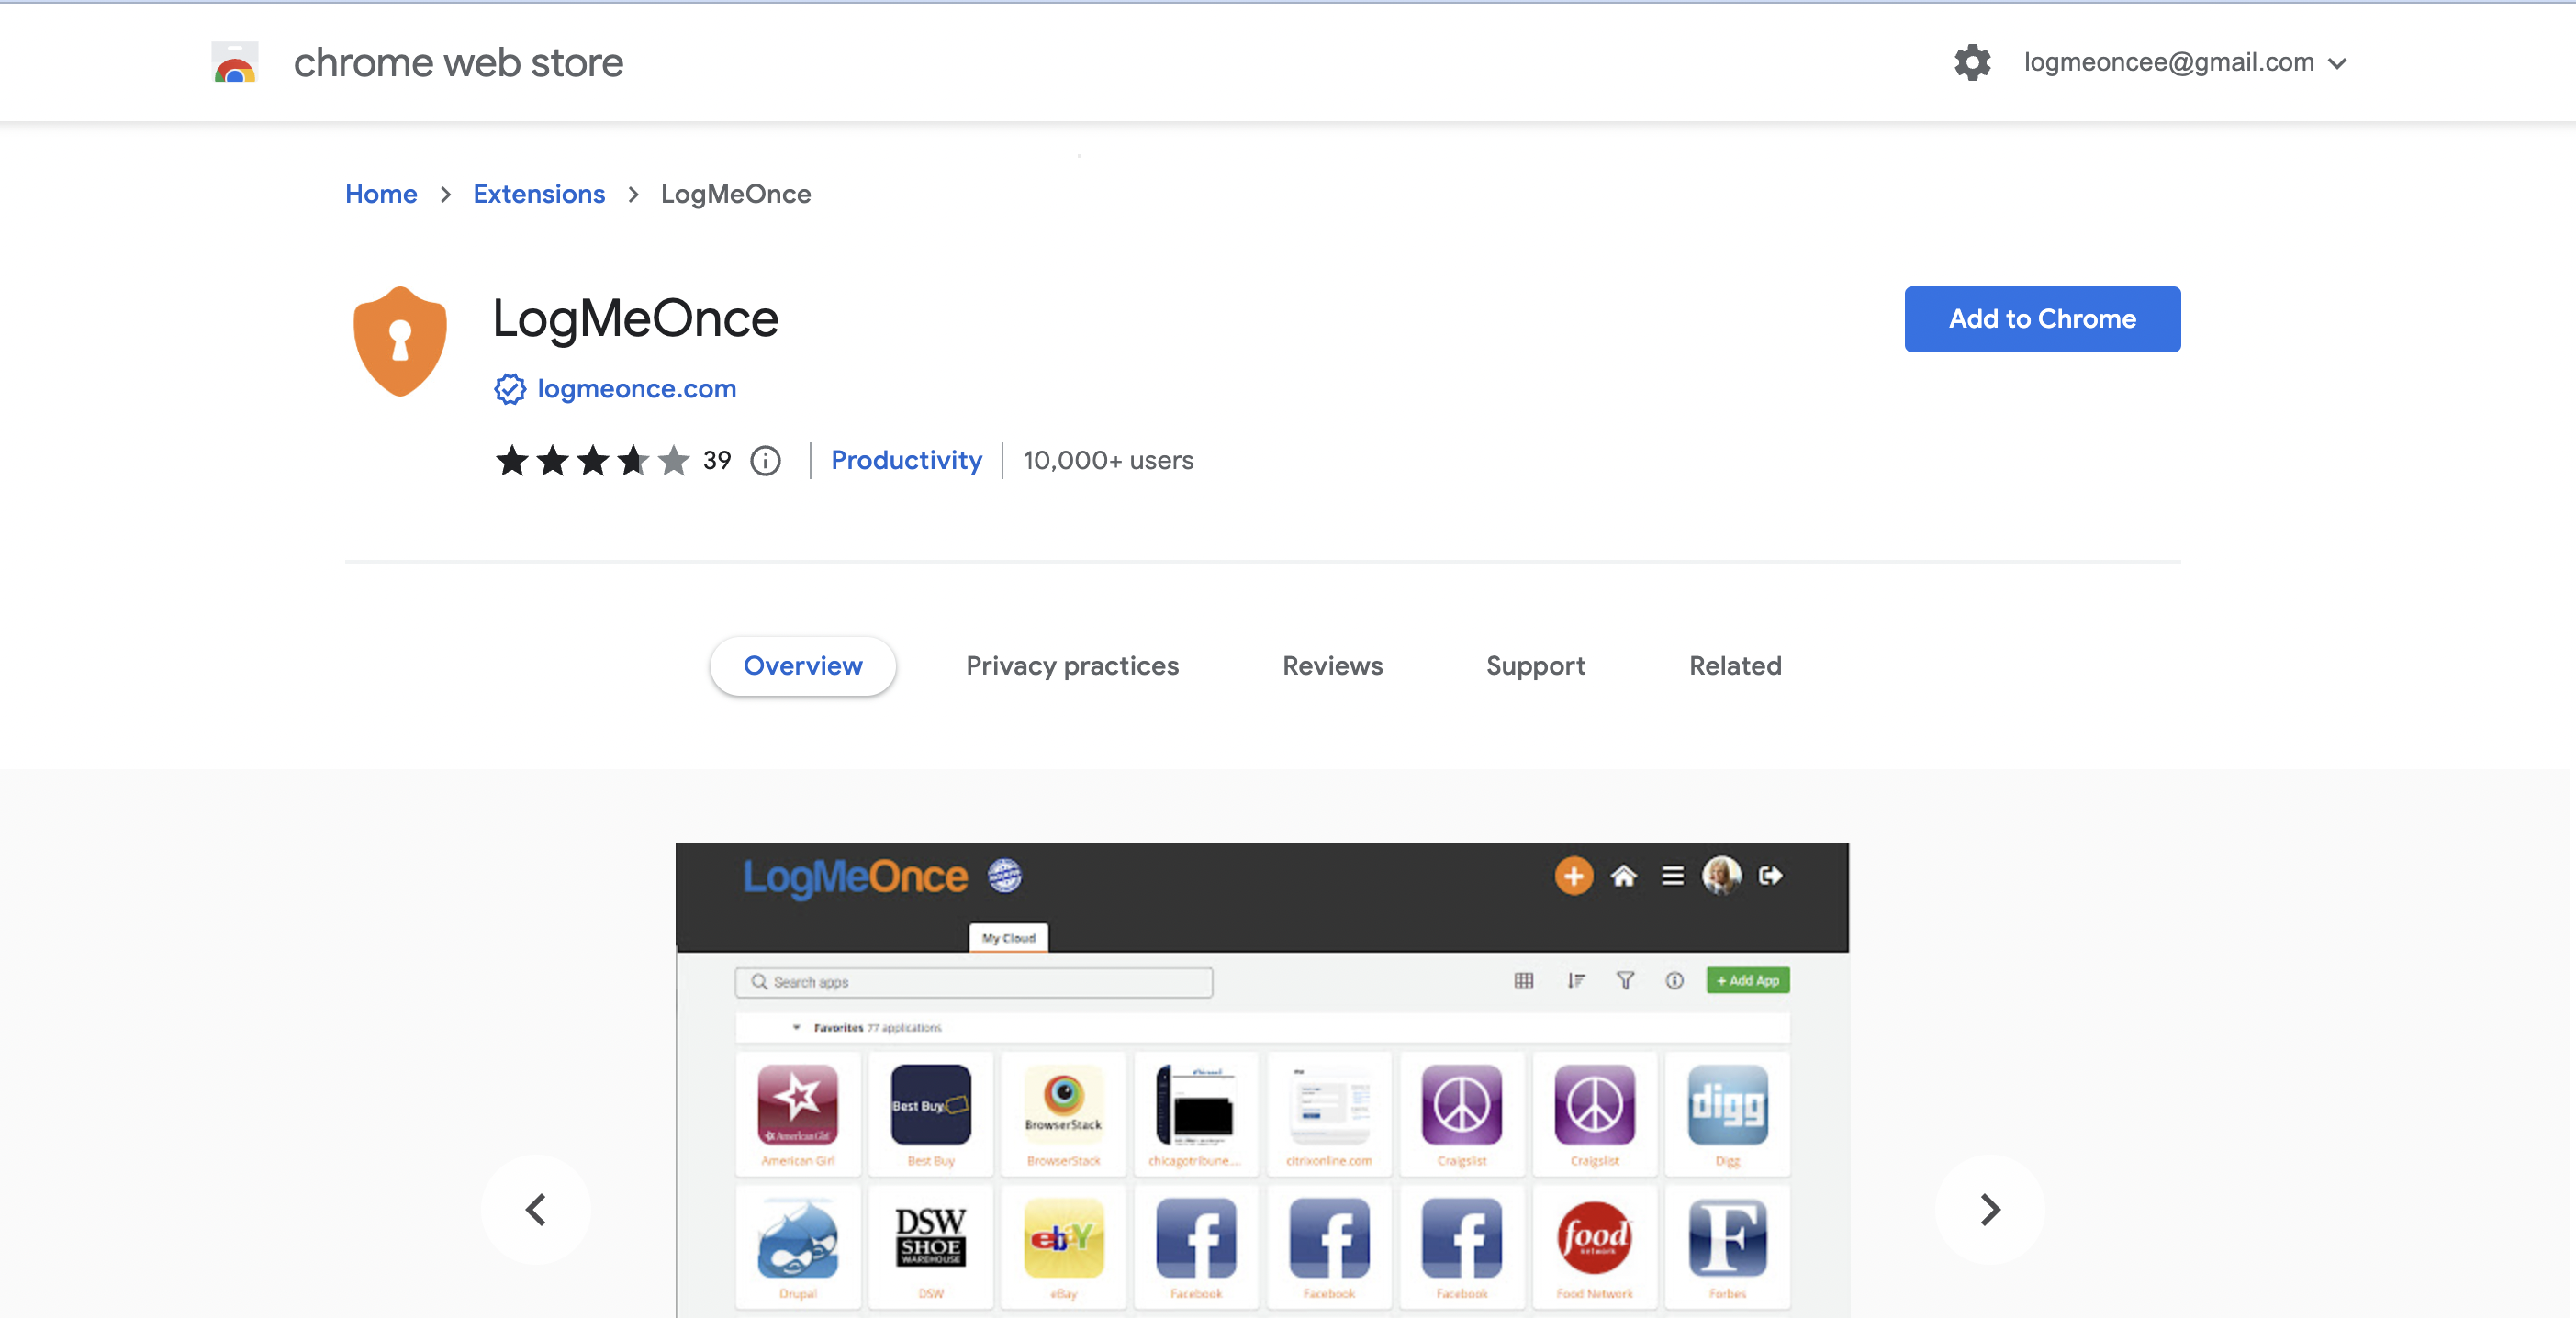Open the rating info icon
This screenshot has width=2576, height=1318.
click(766, 461)
